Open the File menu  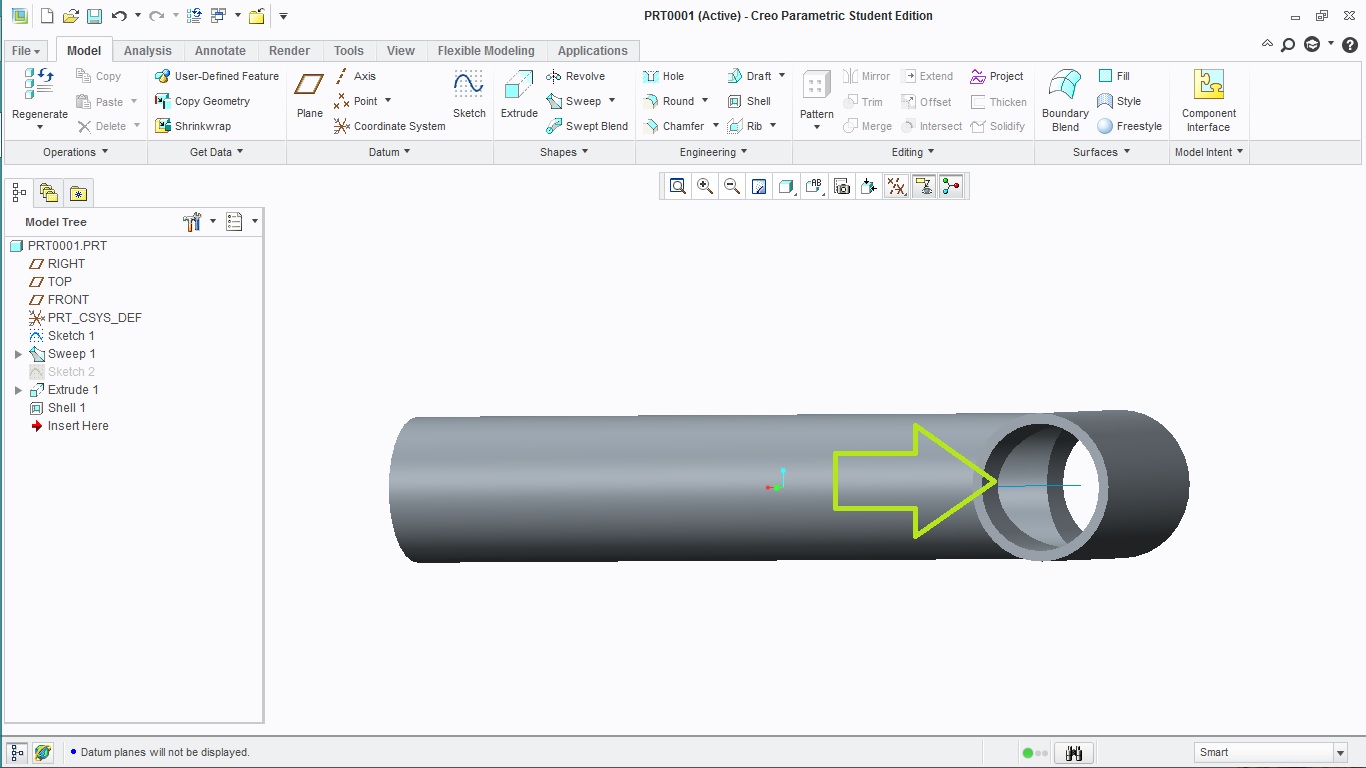(26, 51)
